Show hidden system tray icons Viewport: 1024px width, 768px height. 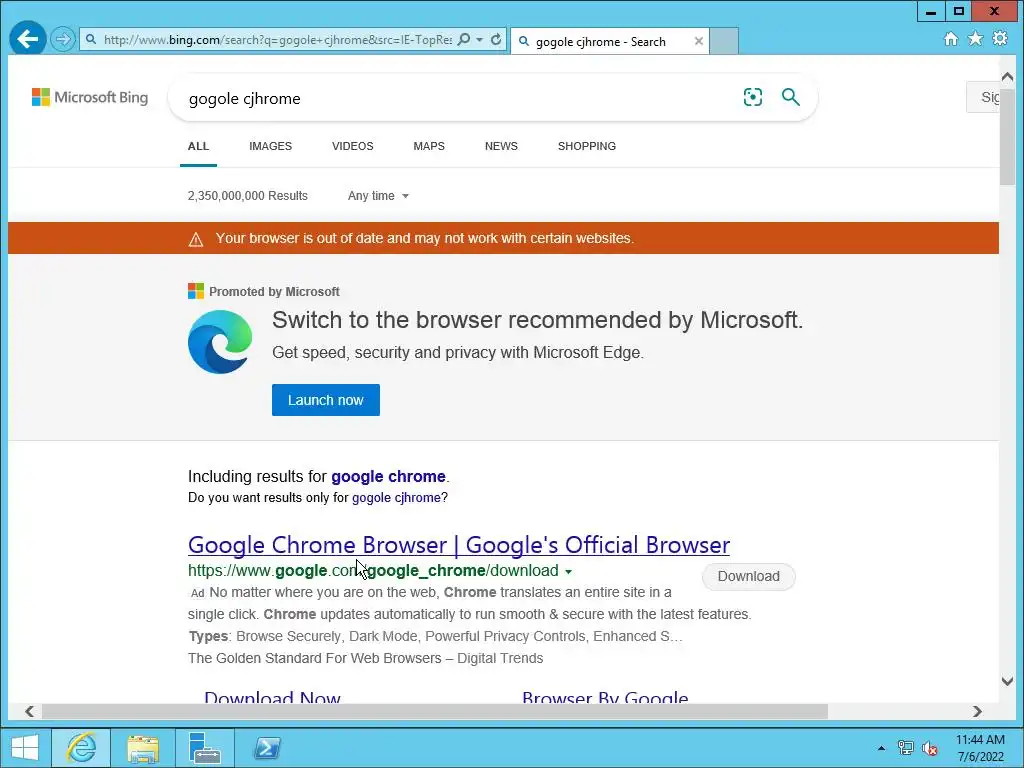pos(881,748)
